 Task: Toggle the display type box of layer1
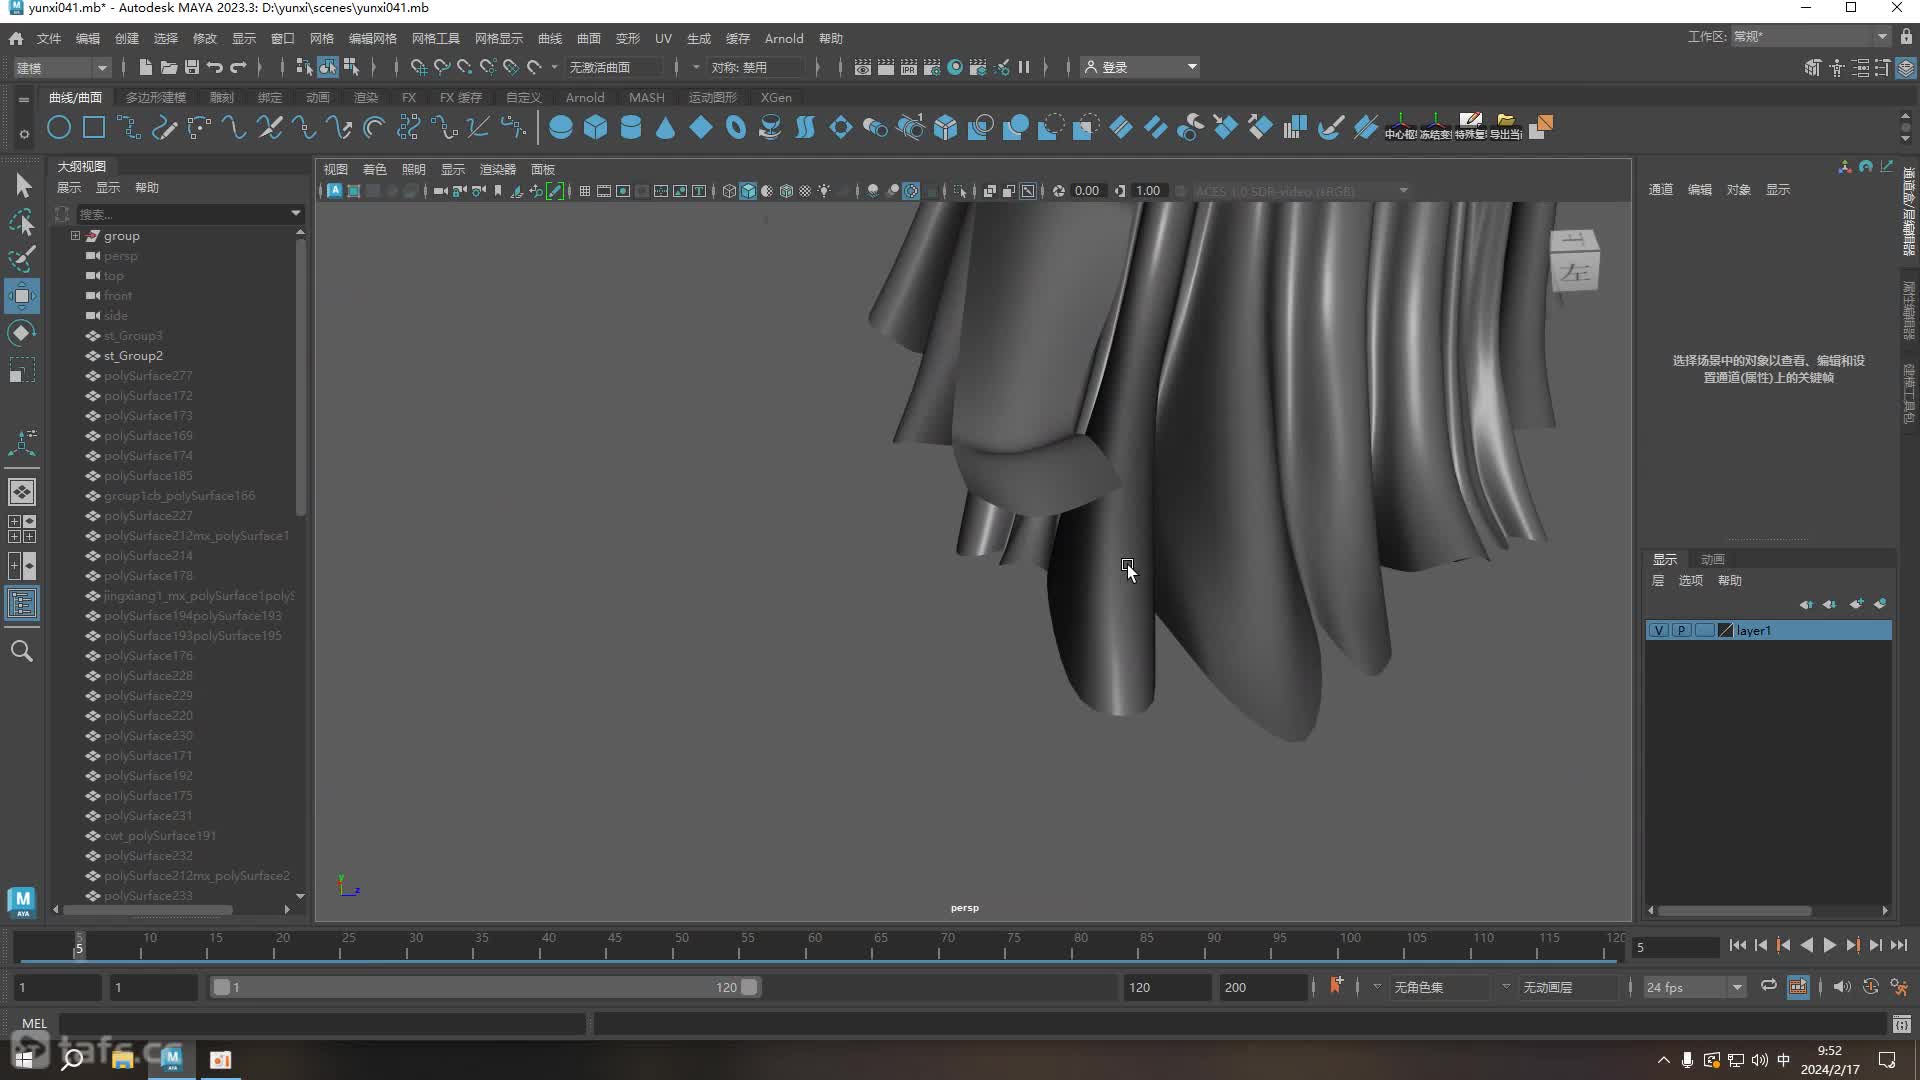pos(1704,630)
